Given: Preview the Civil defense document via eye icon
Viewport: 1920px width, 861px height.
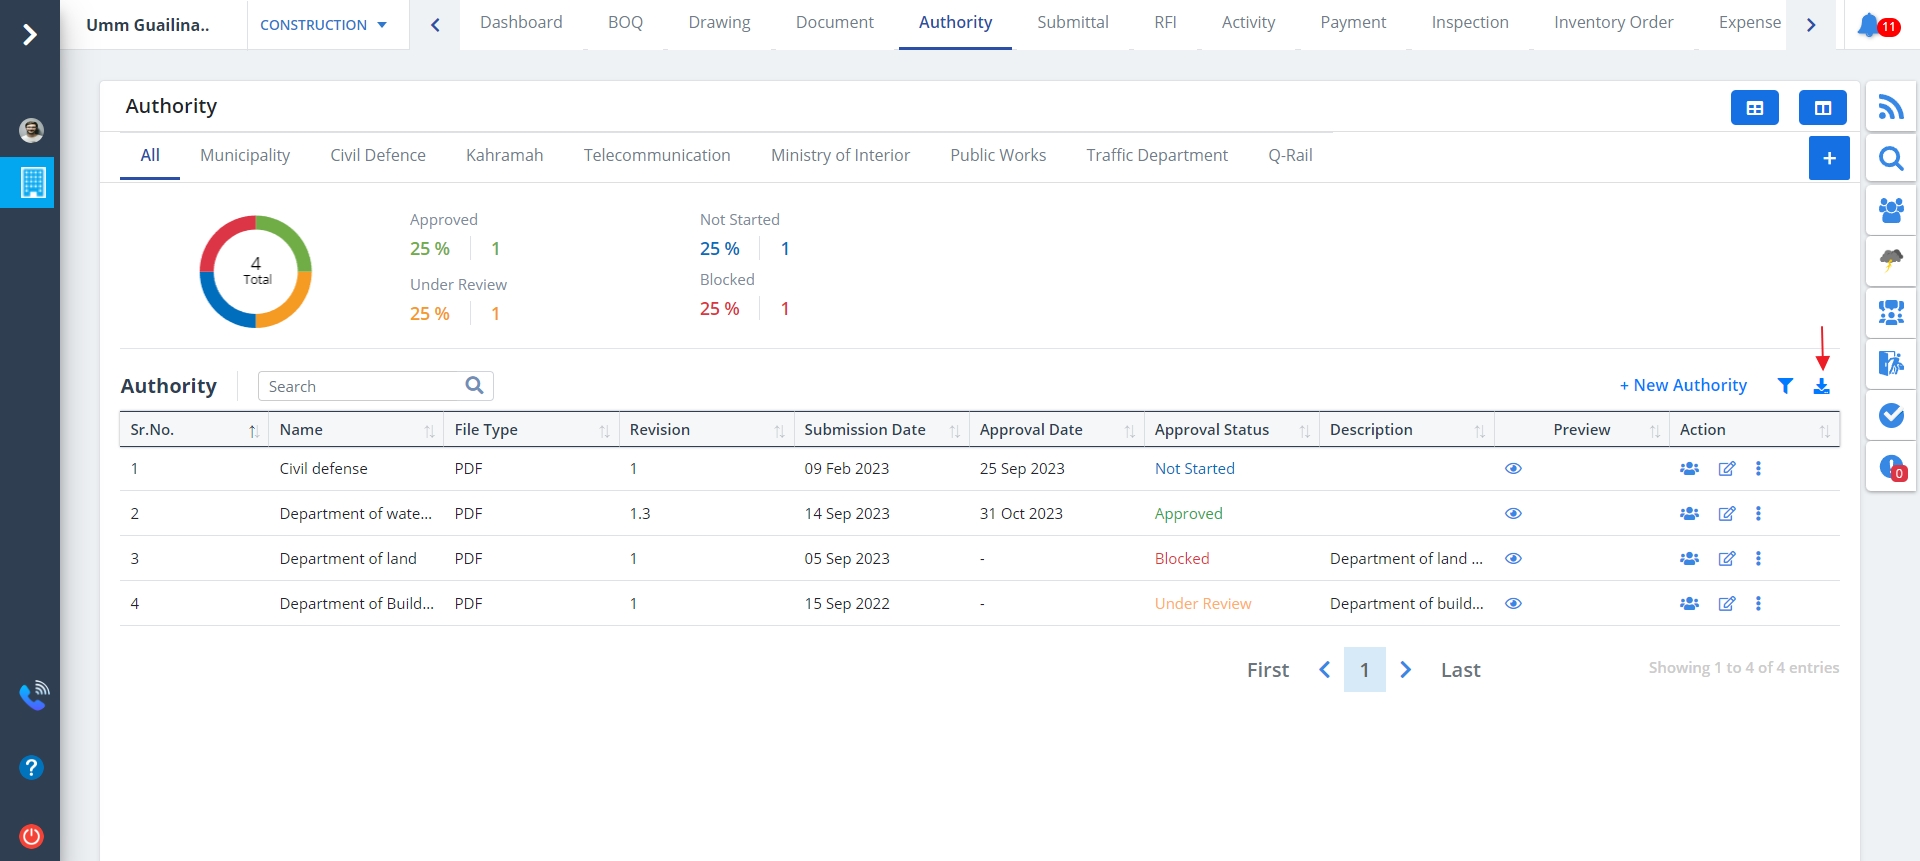Looking at the screenshot, I should (1513, 469).
